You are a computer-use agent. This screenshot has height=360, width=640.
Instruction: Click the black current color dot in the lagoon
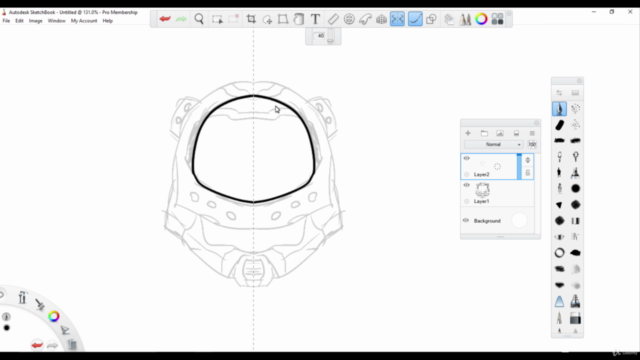click(7, 328)
